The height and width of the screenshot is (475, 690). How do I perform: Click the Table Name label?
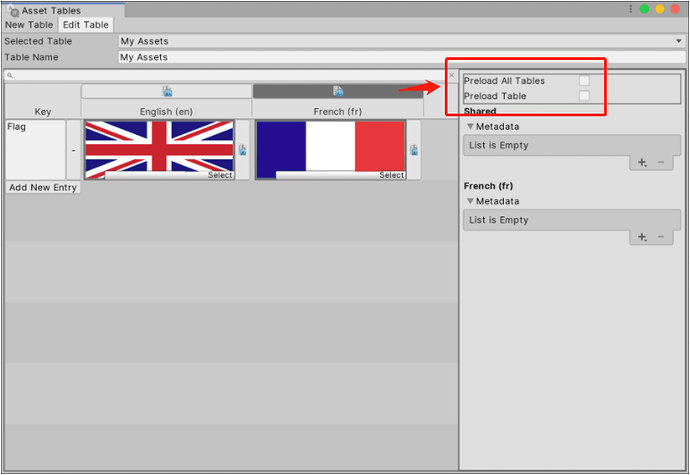pyautogui.click(x=31, y=57)
